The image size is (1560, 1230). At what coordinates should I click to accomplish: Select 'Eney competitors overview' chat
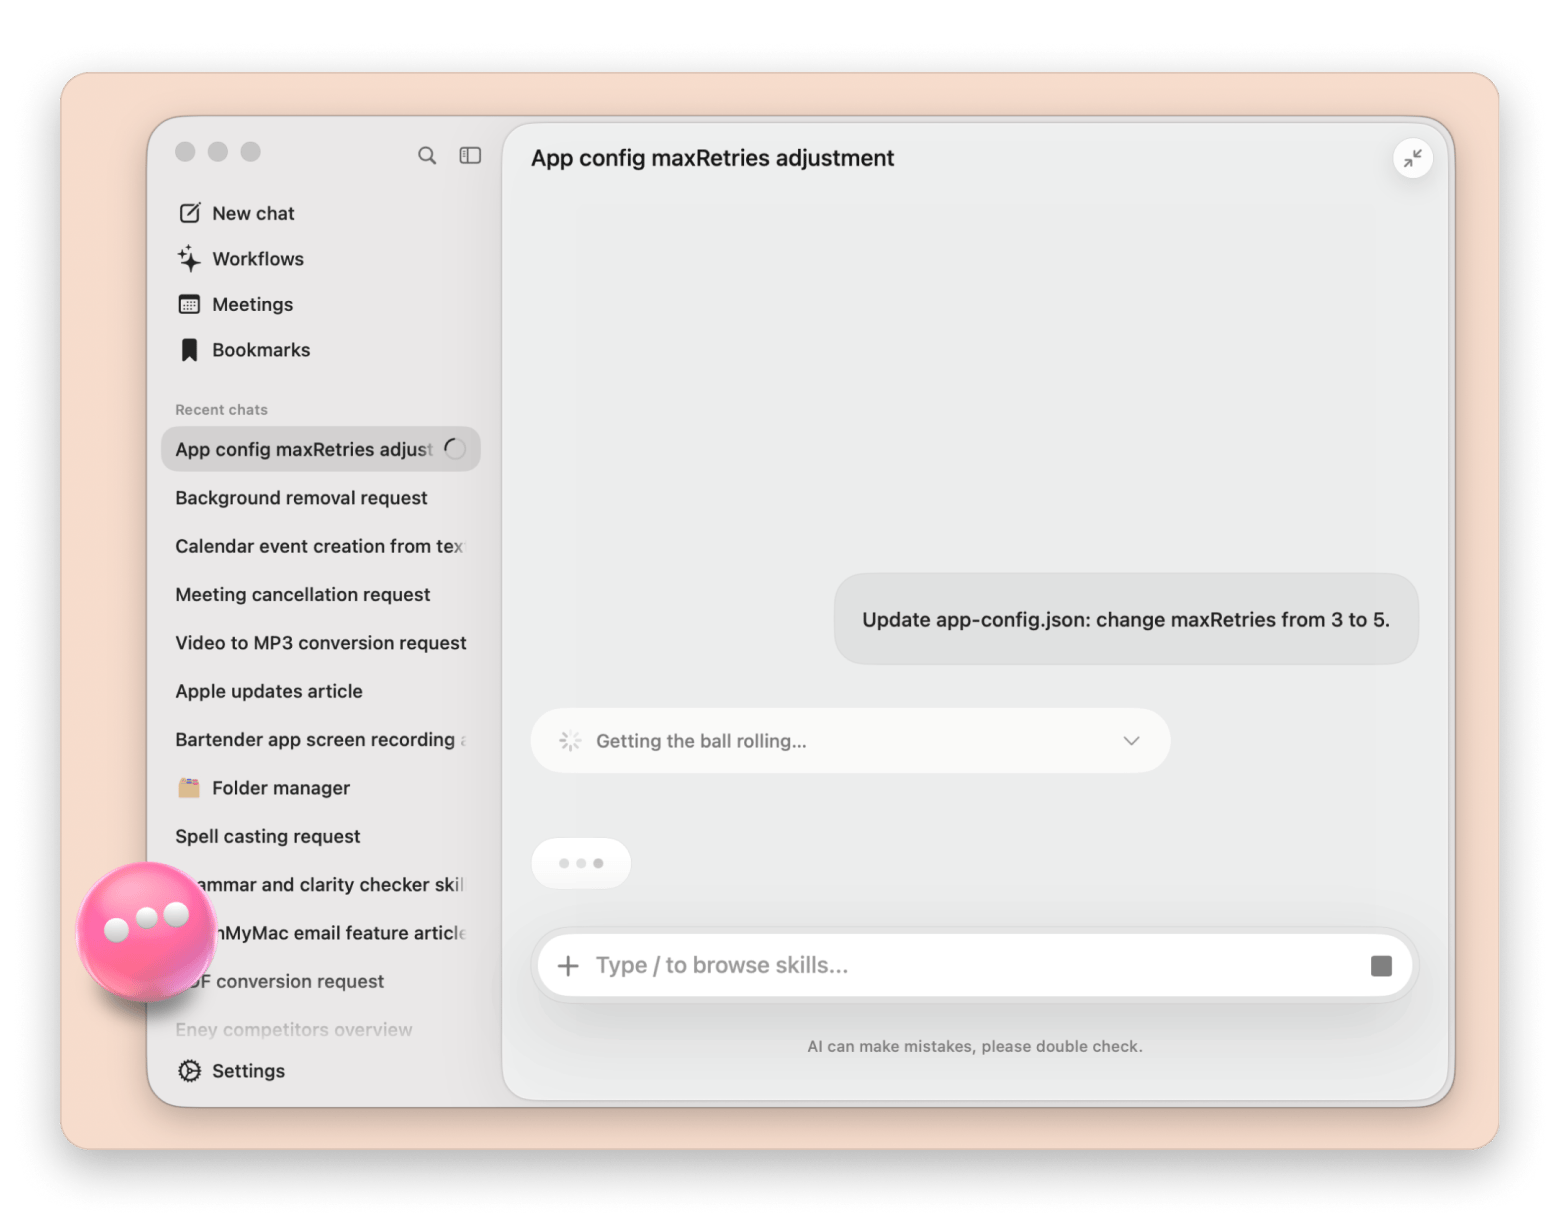(x=320, y=1029)
